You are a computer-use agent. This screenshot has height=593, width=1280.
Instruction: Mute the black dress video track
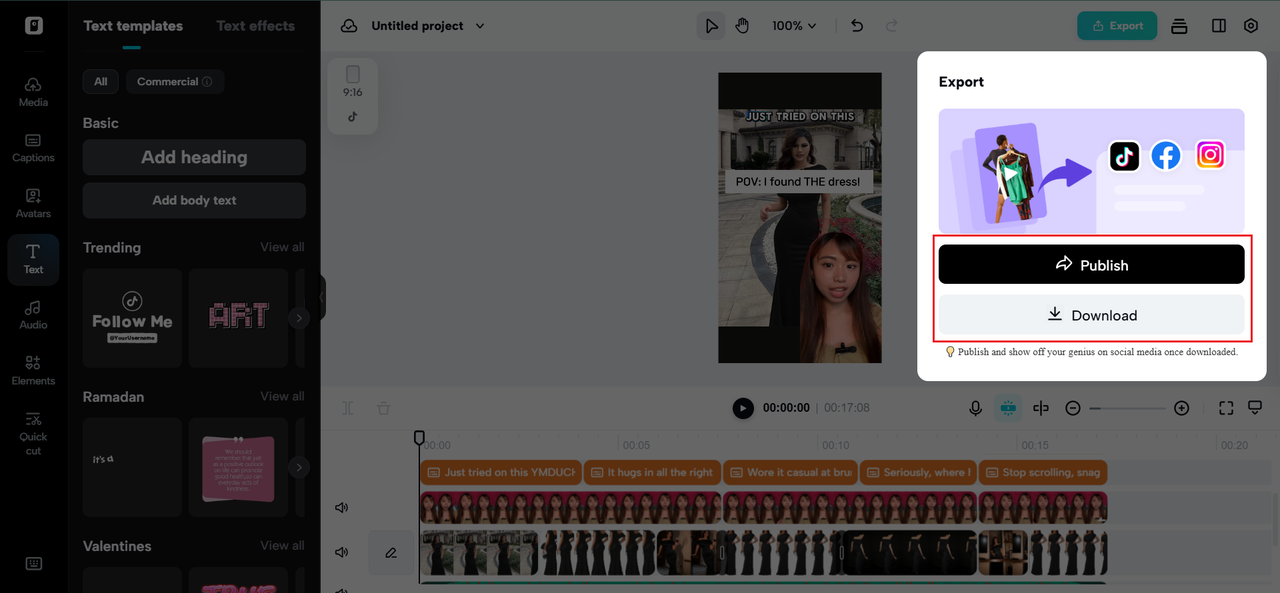point(342,552)
